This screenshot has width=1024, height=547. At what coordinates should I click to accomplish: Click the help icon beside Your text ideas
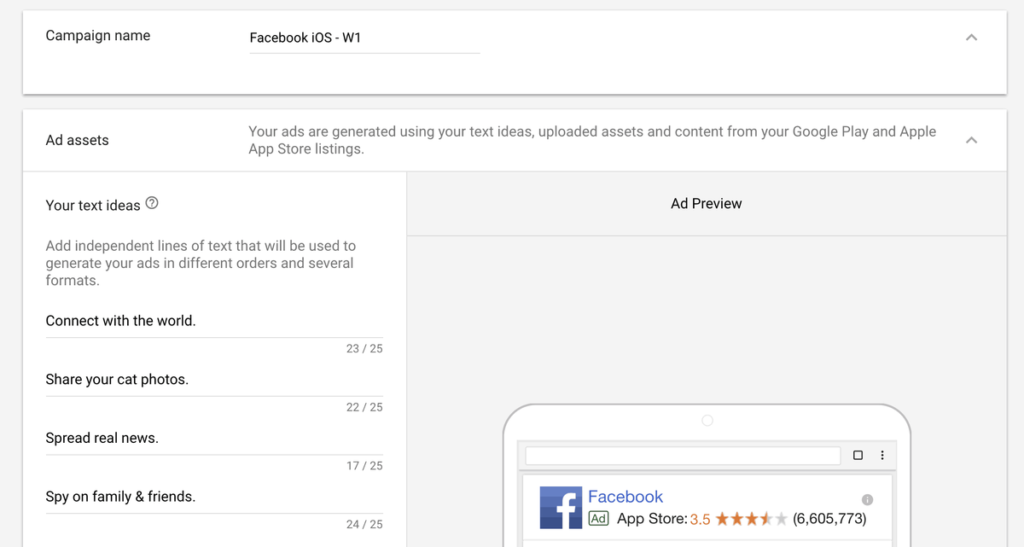(x=152, y=203)
